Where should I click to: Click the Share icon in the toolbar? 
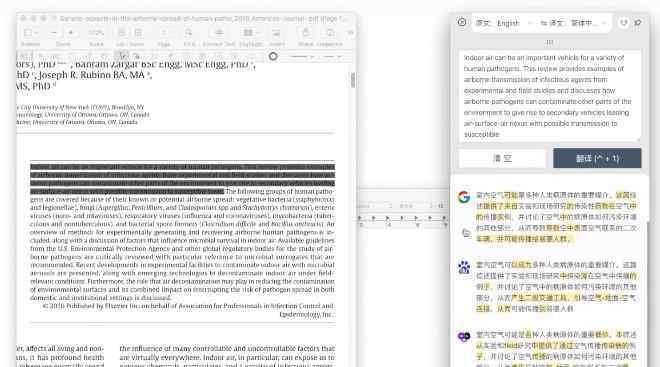pos(306,33)
